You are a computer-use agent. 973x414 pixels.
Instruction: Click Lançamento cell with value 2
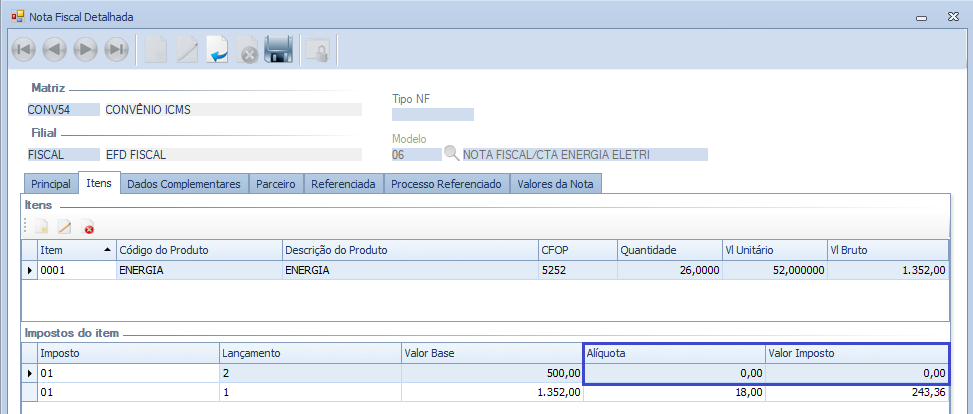(310, 374)
